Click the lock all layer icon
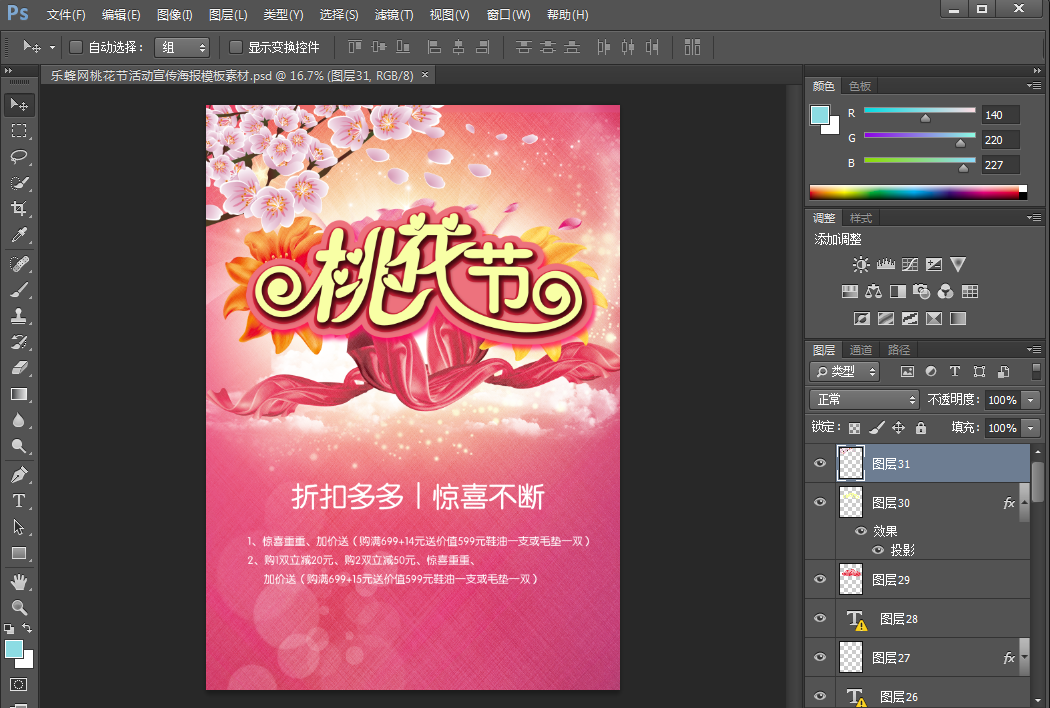 click(x=921, y=428)
